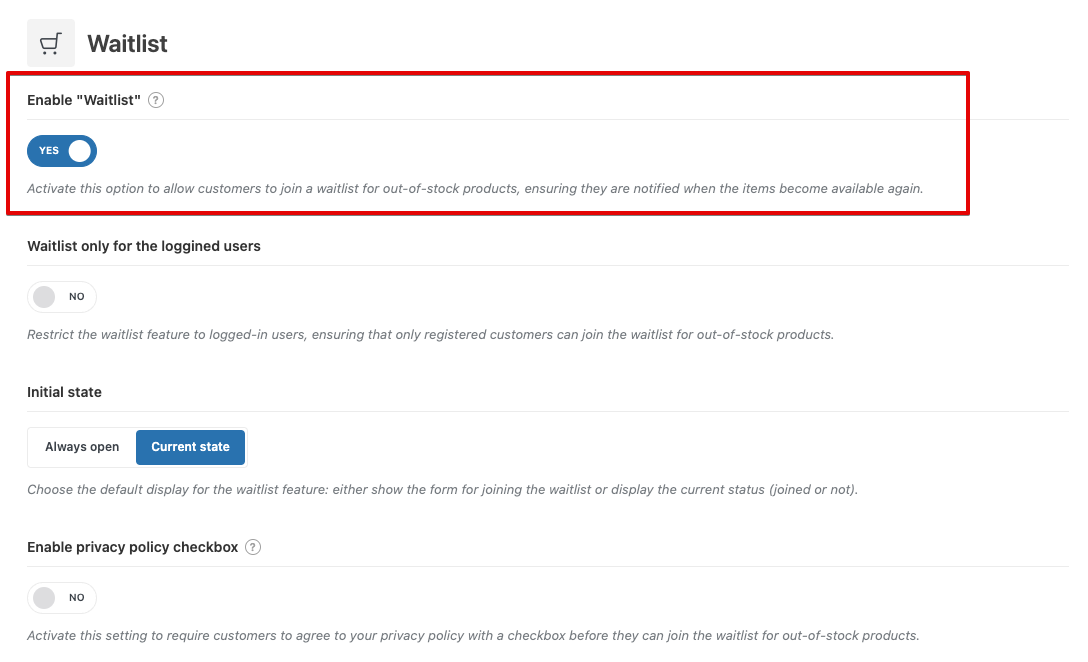
Task: Click the Enable privacy policy checkbox label
Action: 133,547
